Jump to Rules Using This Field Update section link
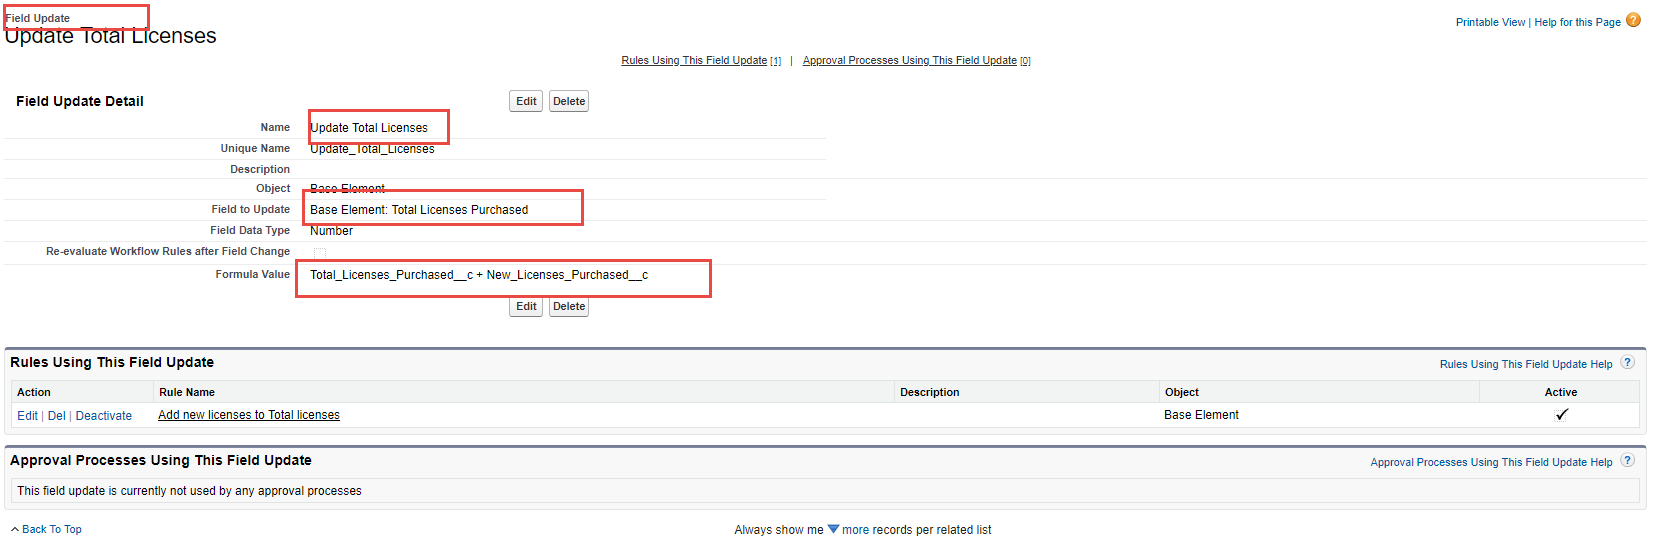The width and height of the screenshot is (1653, 536). pos(694,61)
